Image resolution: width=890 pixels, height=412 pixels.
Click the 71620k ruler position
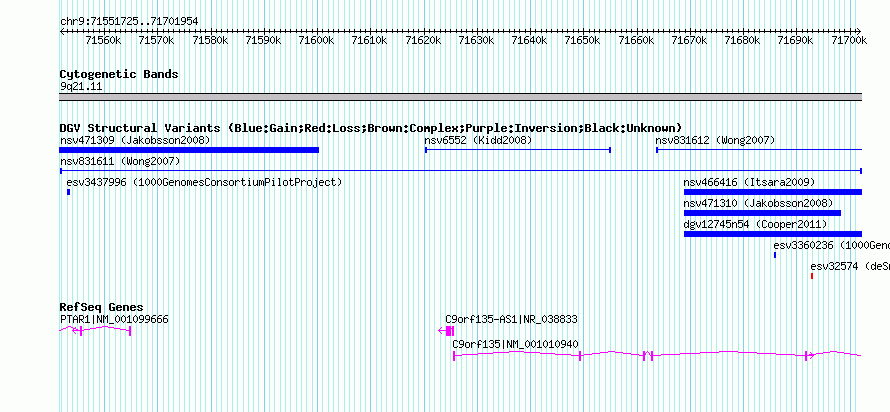point(423,40)
